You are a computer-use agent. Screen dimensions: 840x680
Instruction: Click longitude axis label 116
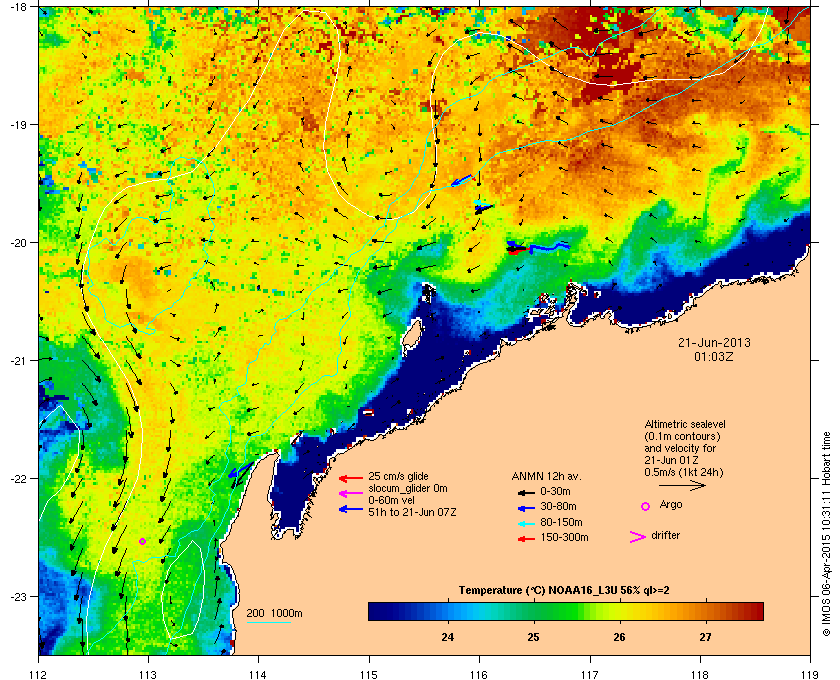[479, 675]
